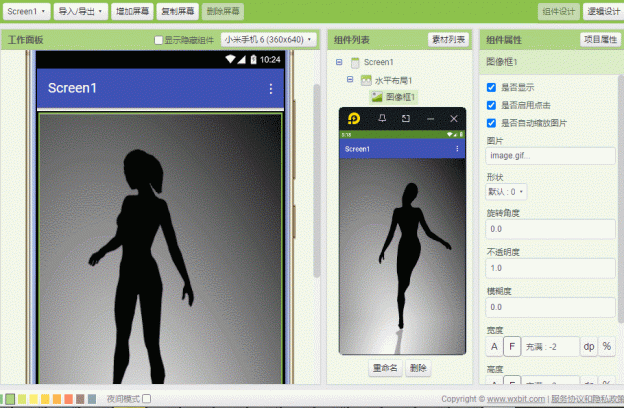Click the Screen1 icon in component list
This screenshot has height=408, width=624.
[x=355, y=62]
